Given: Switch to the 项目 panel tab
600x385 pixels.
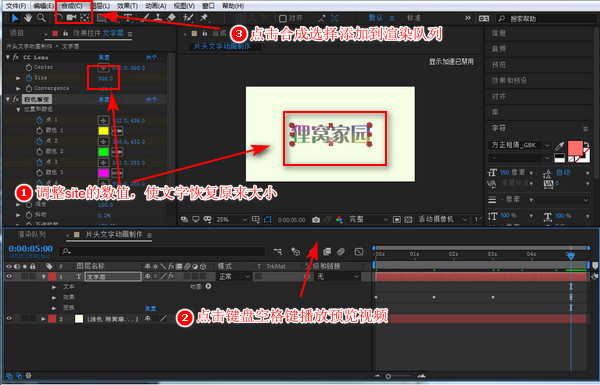Looking at the screenshot, I should point(17,33).
